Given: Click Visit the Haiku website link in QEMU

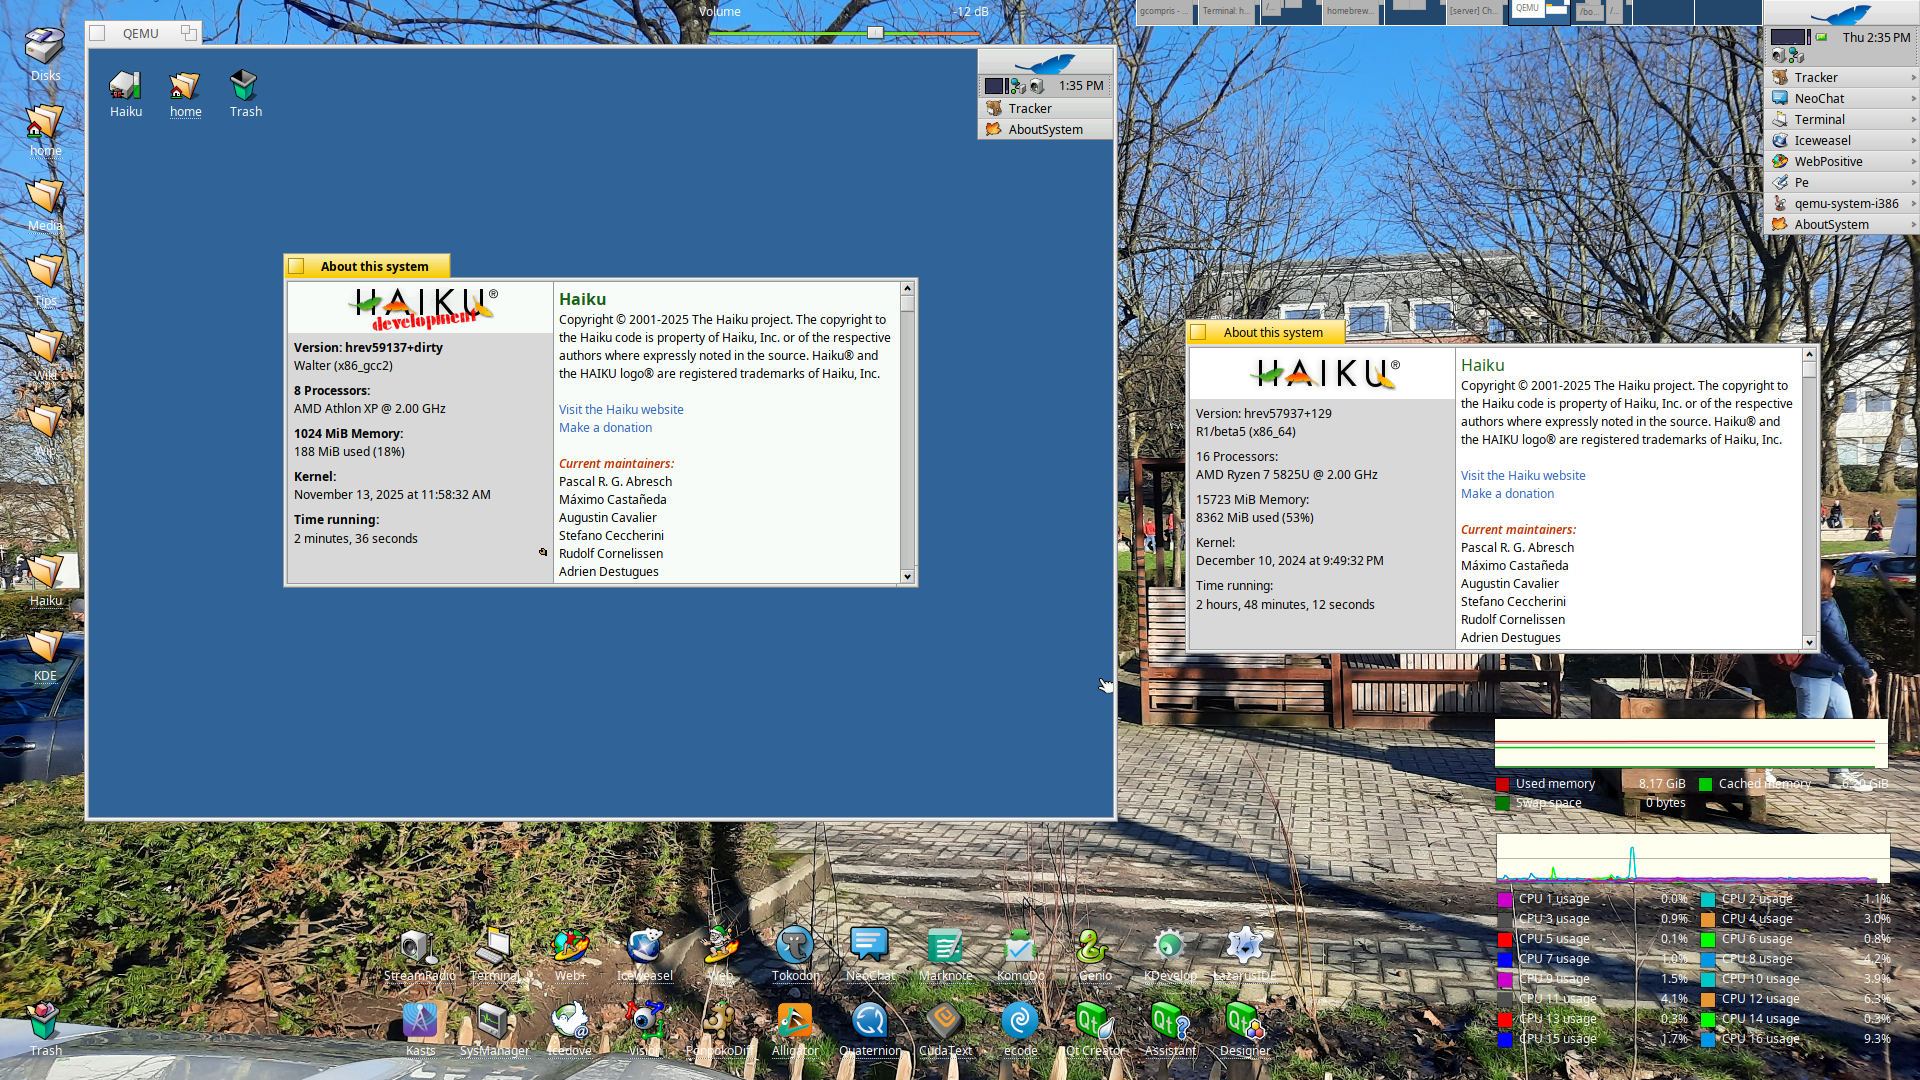Looking at the screenshot, I should (x=621, y=409).
